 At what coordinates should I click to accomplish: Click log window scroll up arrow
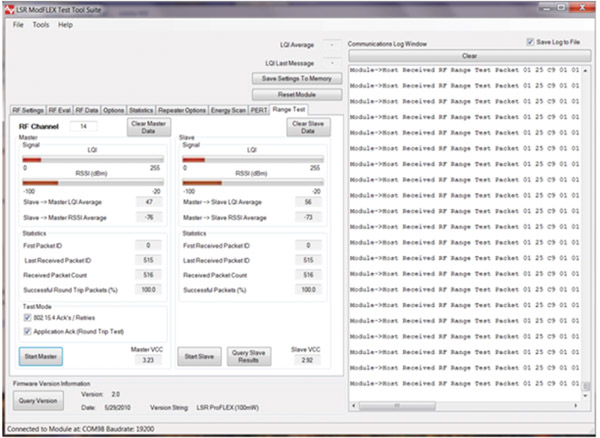585,70
